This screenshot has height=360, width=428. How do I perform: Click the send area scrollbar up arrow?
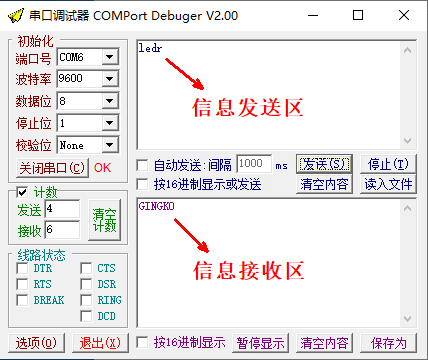[407, 51]
